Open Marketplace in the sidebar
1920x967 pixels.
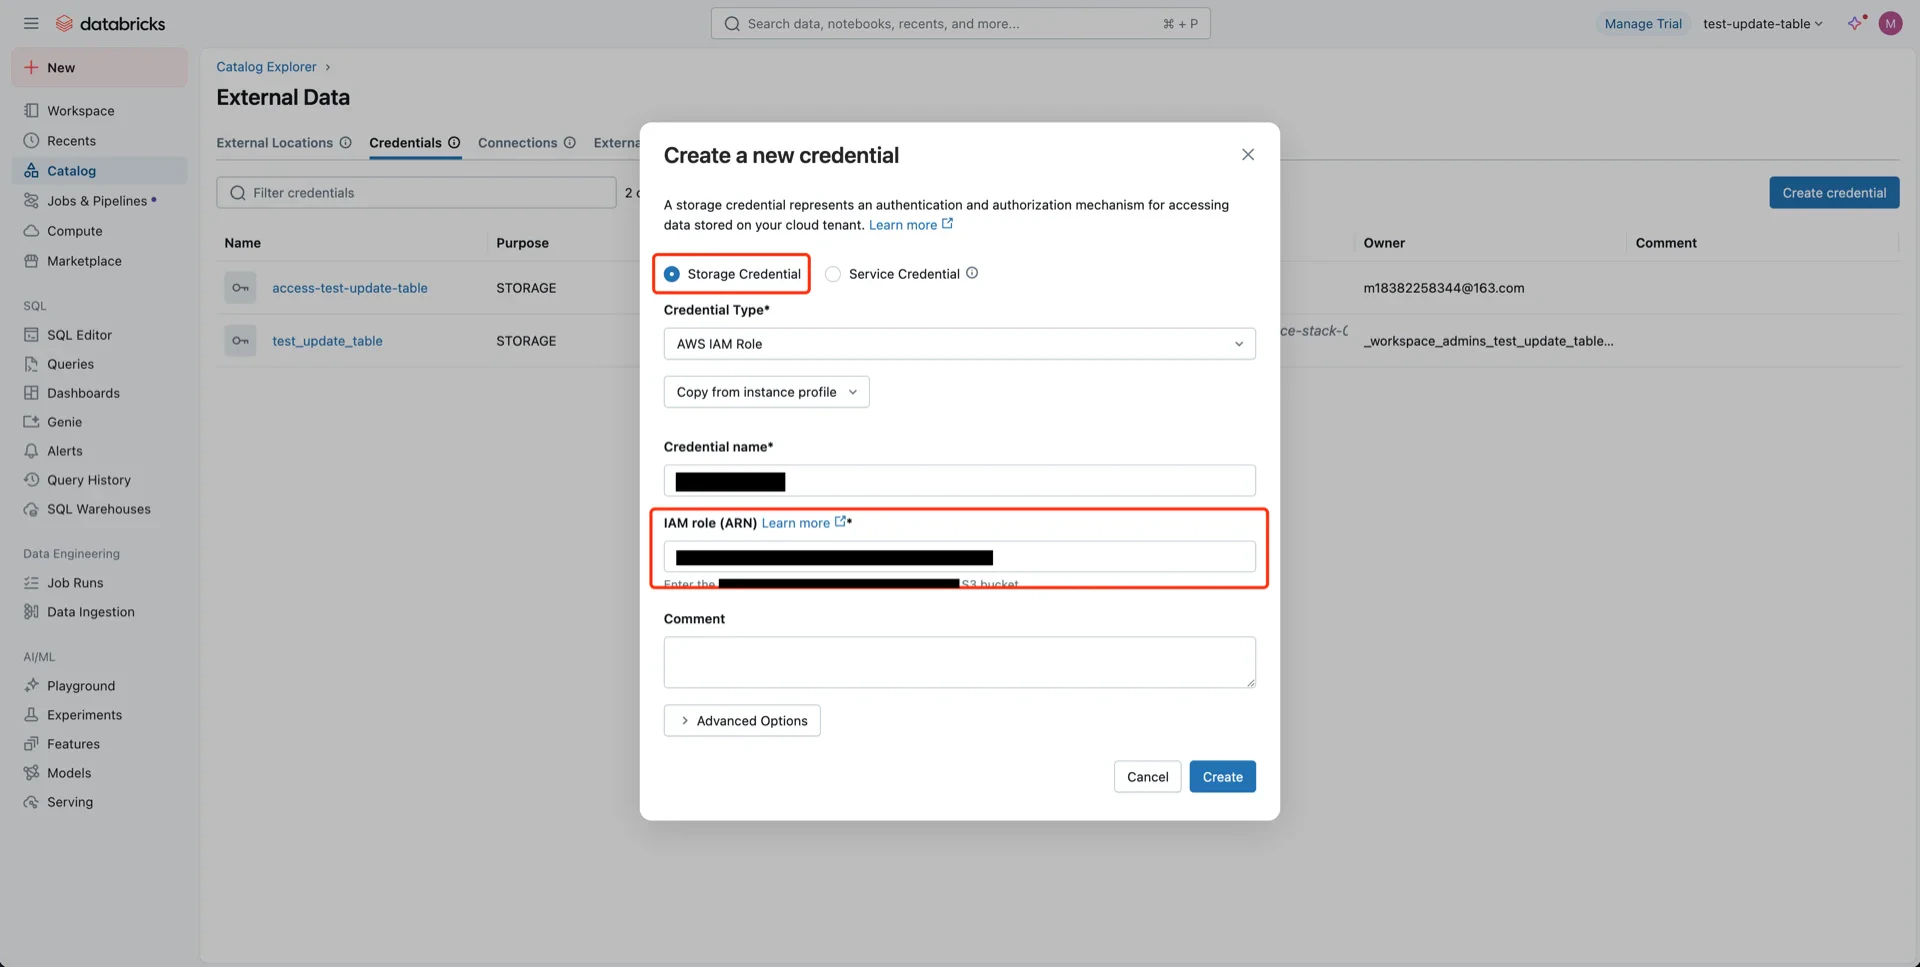[99, 261]
